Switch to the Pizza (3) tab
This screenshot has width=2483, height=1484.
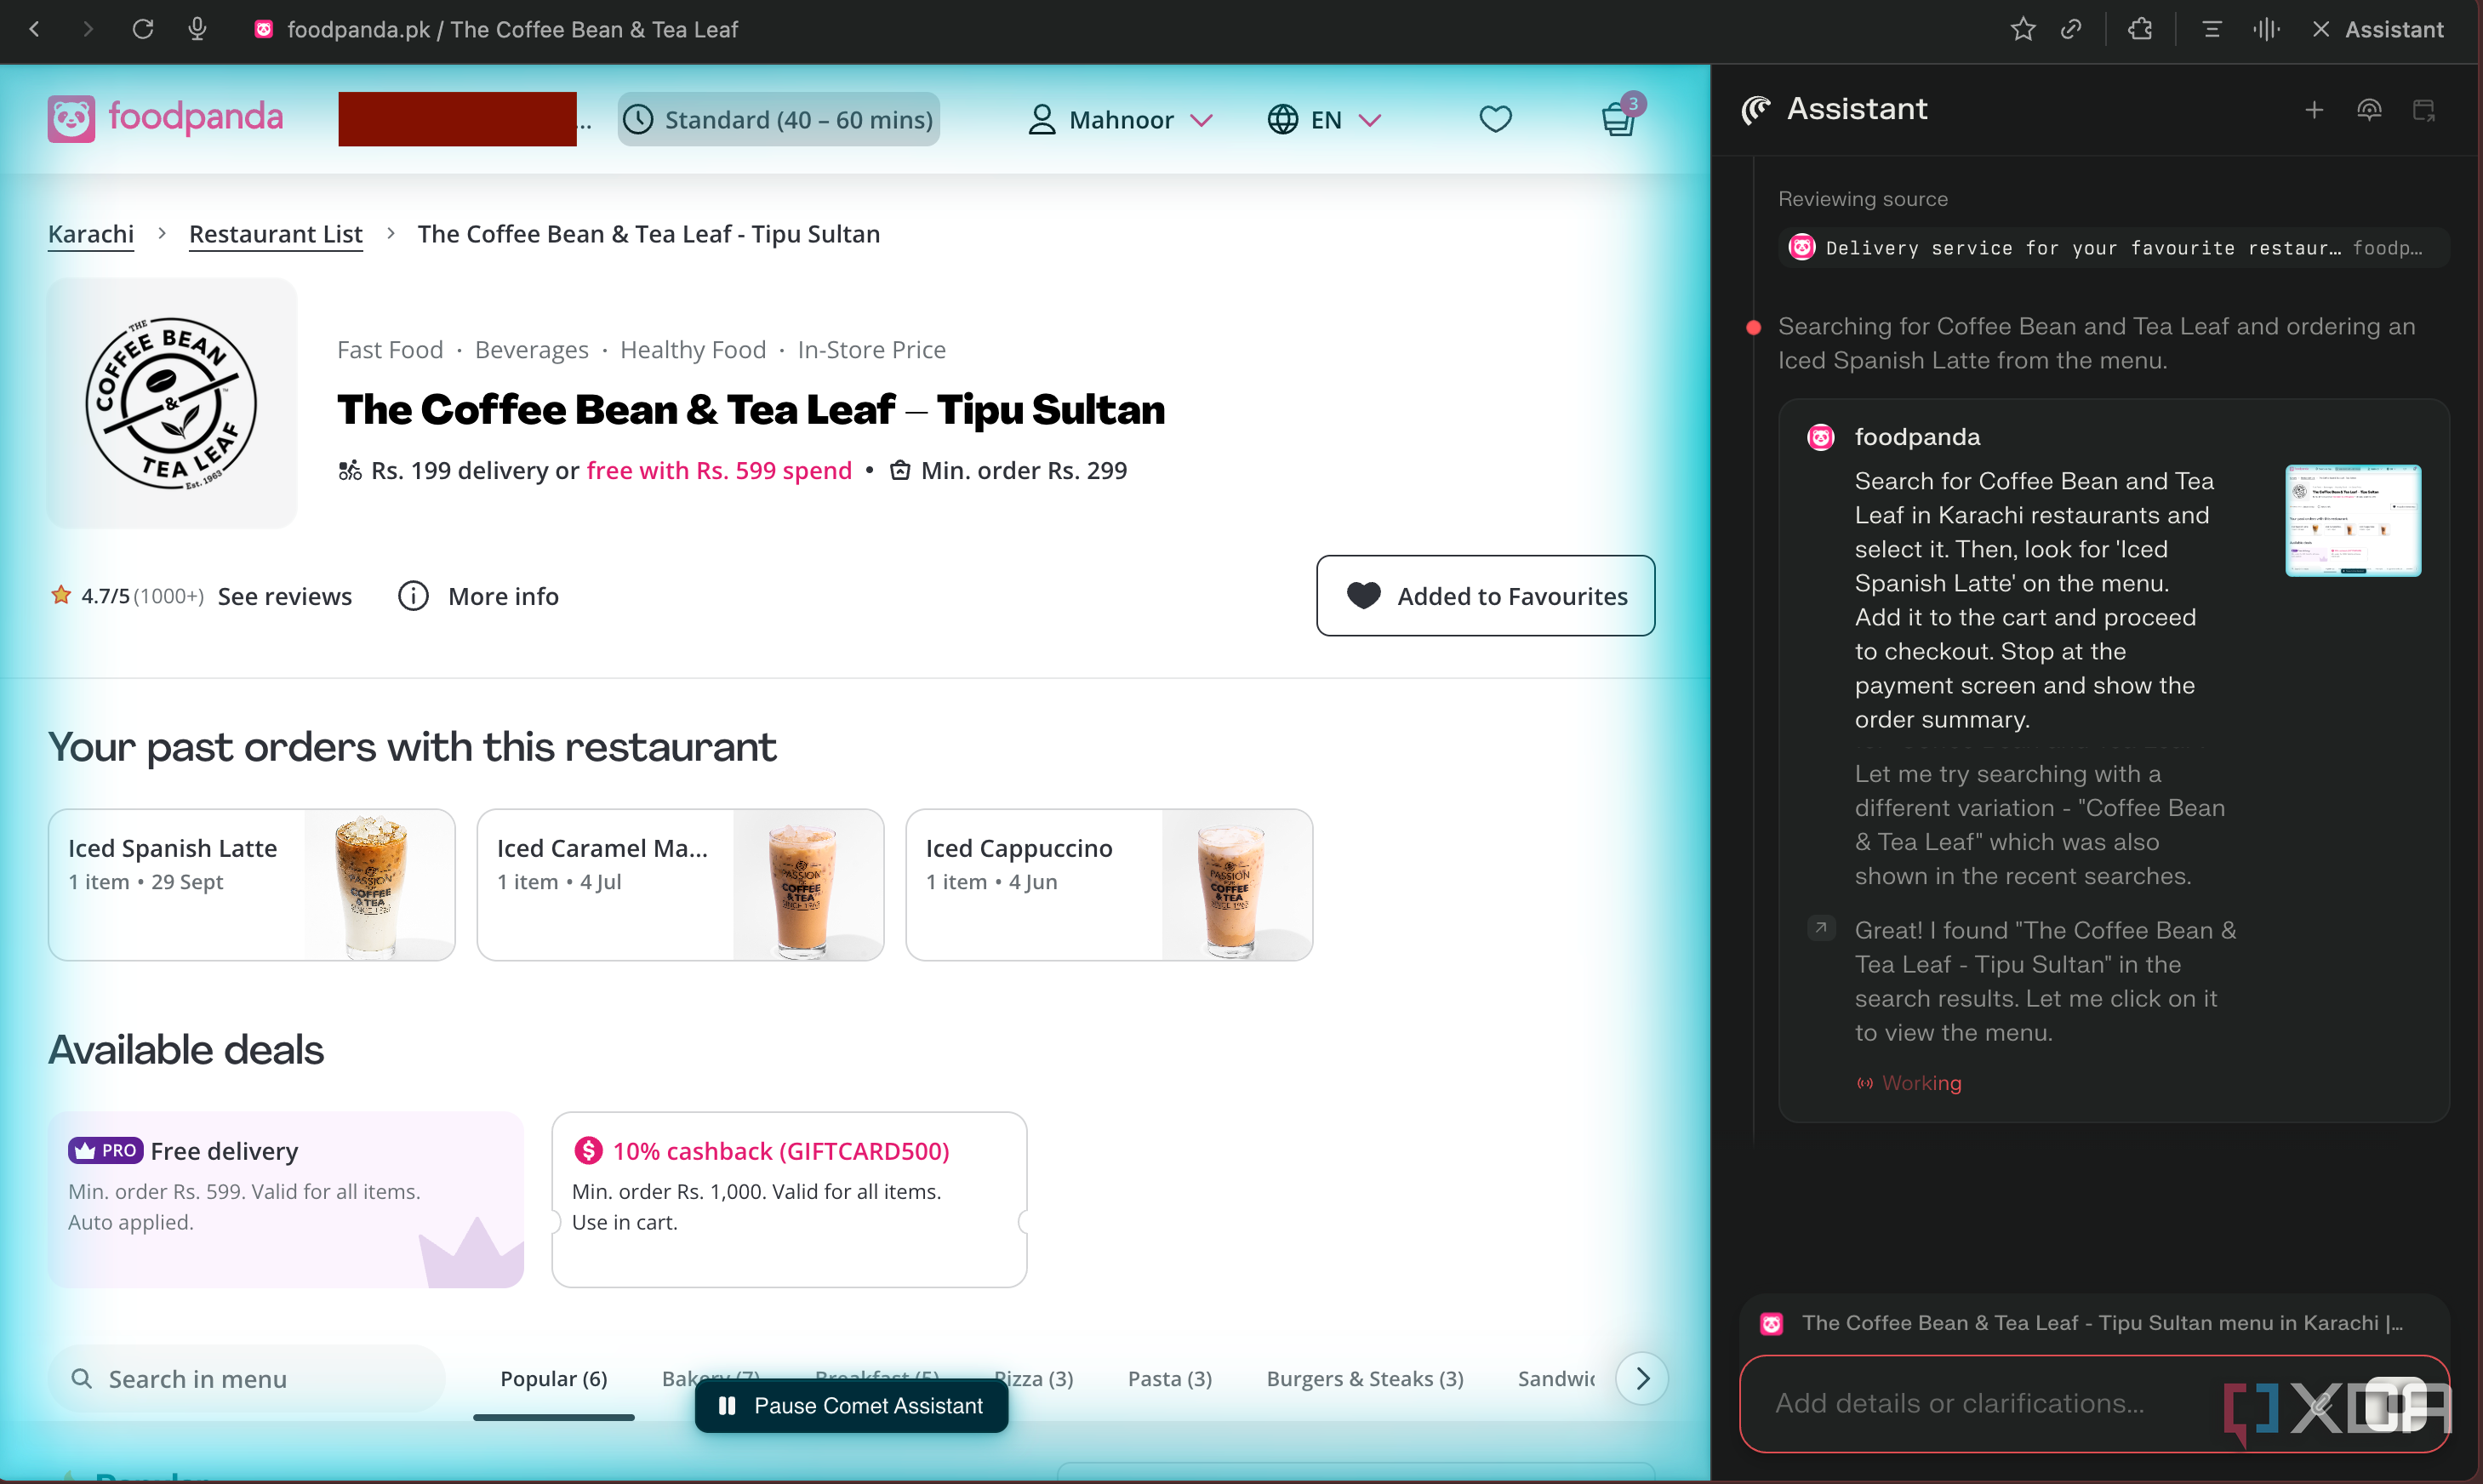[x=1035, y=1379]
